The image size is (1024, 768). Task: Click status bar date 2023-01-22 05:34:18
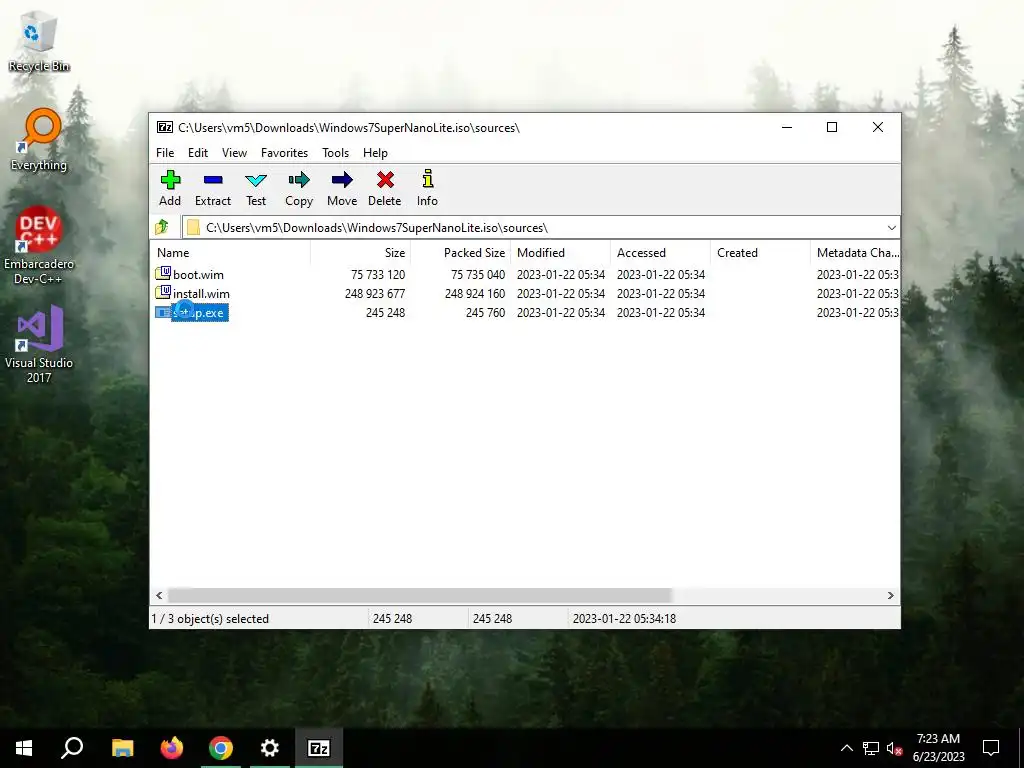[x=624, y=618]
